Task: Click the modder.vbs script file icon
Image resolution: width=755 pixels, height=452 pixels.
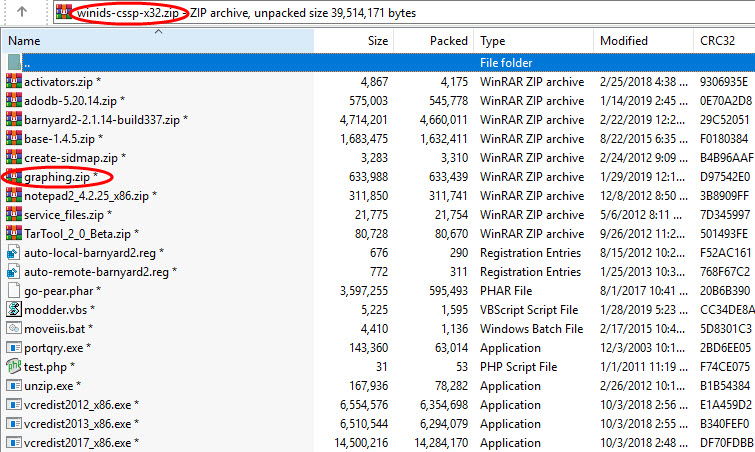Action: [x=13, y=309]
